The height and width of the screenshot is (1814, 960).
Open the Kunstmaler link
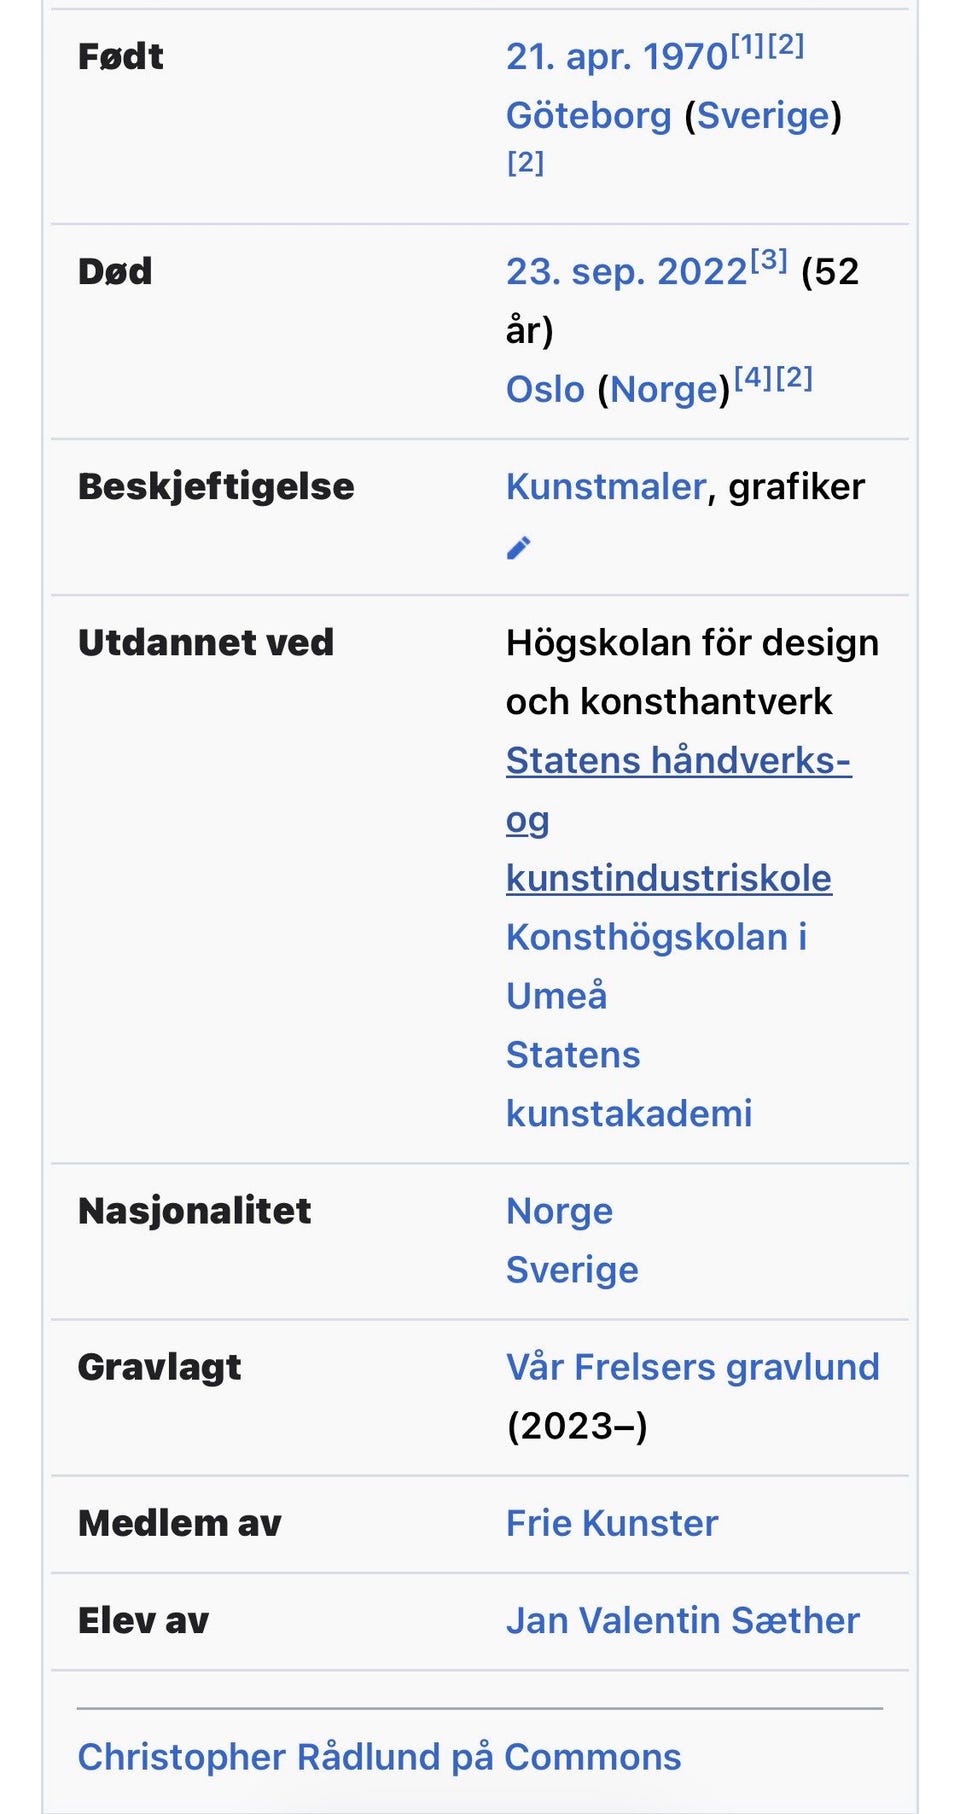(x=606, y=487)
